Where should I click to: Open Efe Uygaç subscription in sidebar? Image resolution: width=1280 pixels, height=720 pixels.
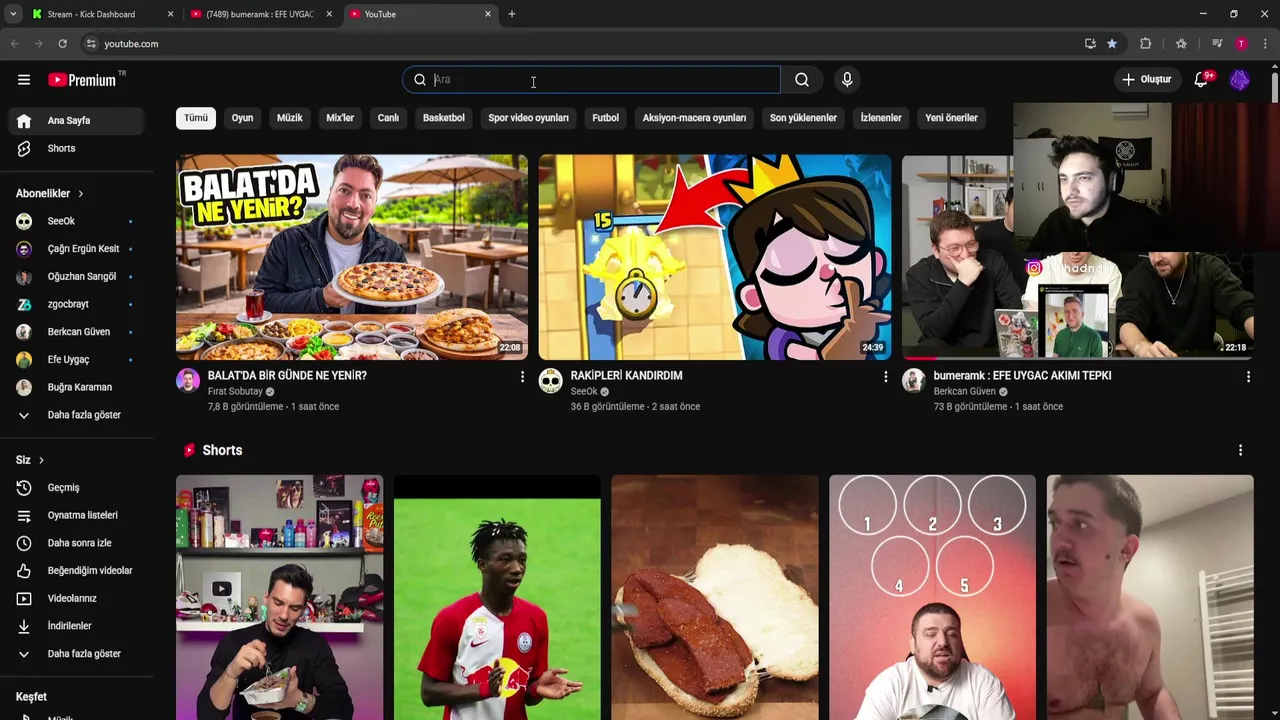point(77,359)
